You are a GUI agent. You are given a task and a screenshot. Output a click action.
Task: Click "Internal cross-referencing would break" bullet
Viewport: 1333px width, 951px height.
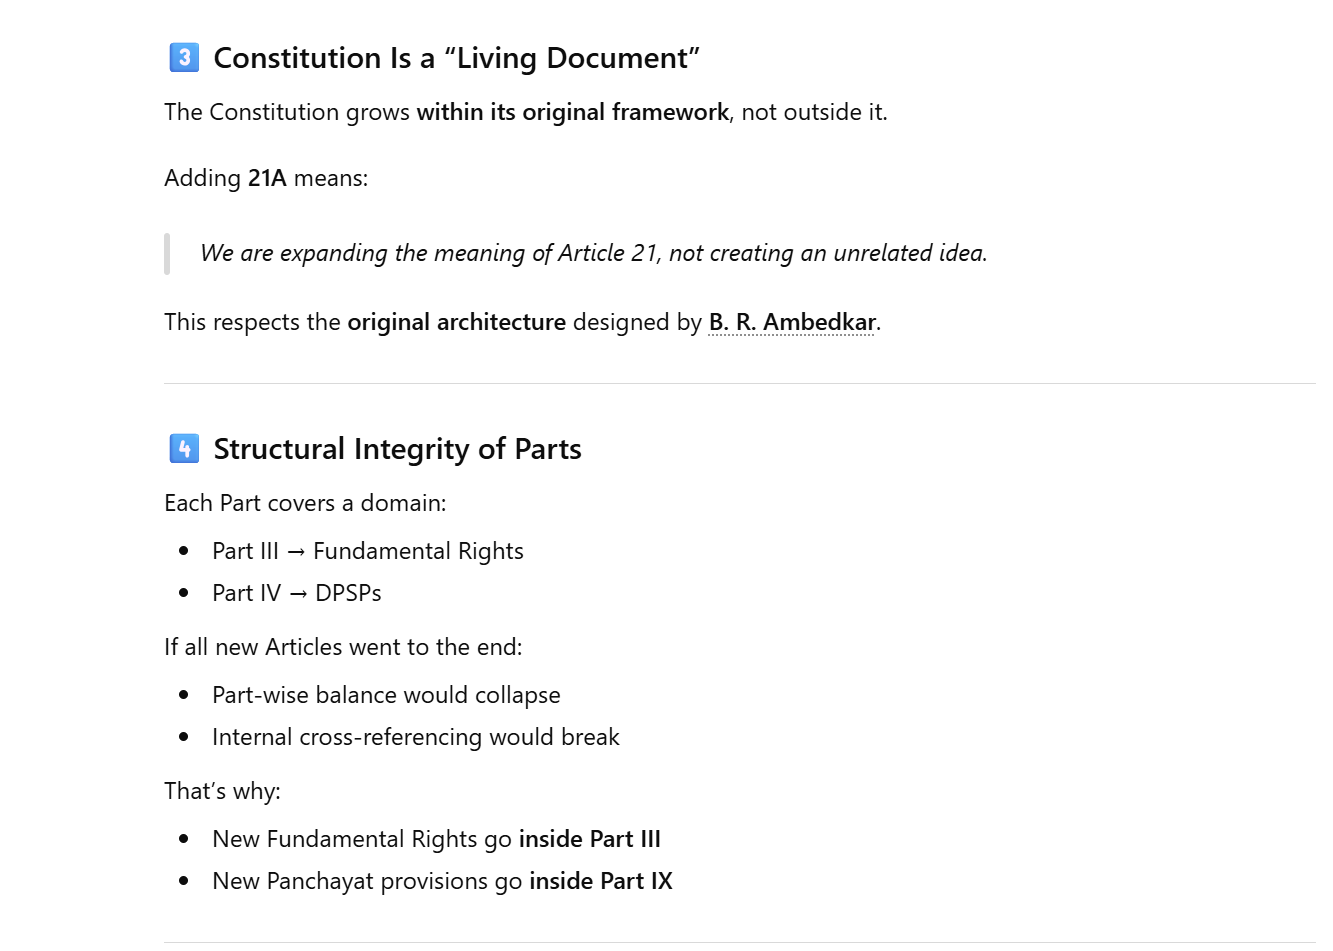click(x=415, y=737)
